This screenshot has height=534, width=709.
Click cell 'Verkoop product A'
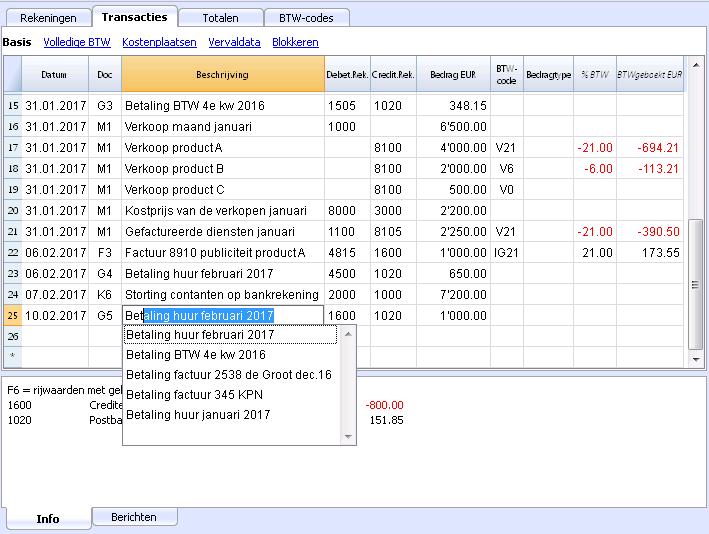[223, 147]
